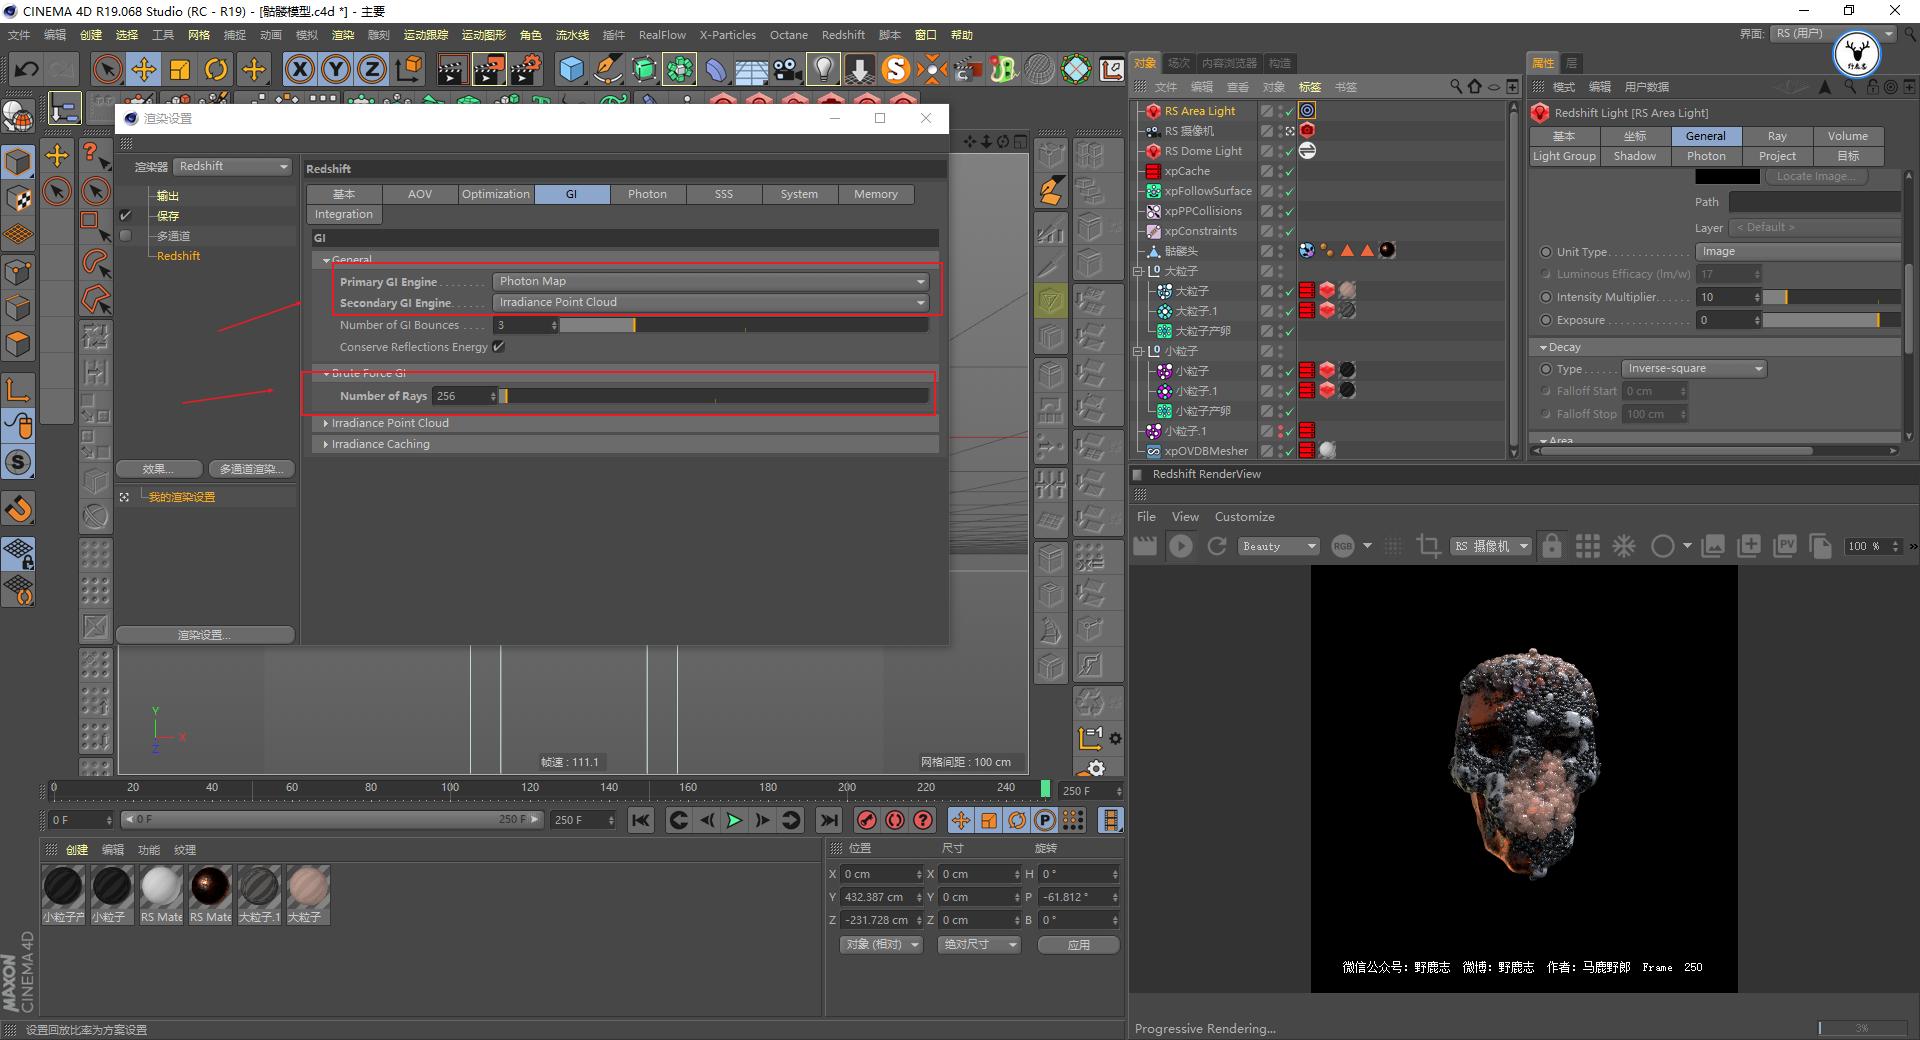This screenshot has height=1040, width=1920.
Task: Click the 应用 apply button
Action: [1078, 945]
